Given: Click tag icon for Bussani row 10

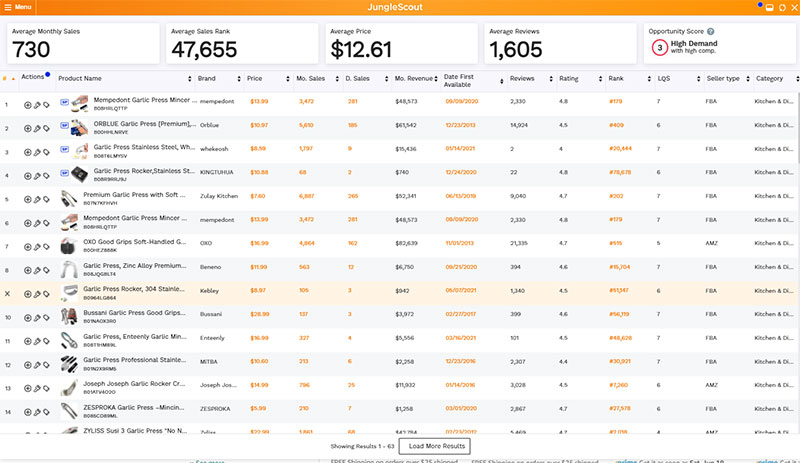Looking at the screenshot, I should pyautogui.click(x=46, y=318).
